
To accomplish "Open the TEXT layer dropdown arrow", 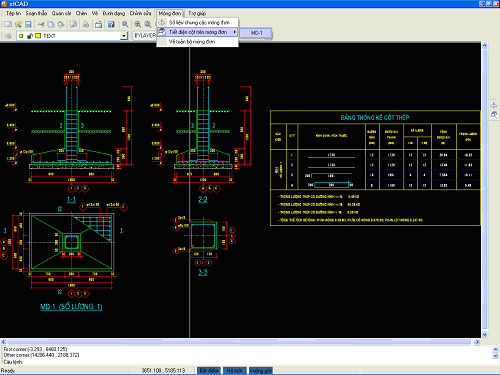I will click(x=124, y=36).
